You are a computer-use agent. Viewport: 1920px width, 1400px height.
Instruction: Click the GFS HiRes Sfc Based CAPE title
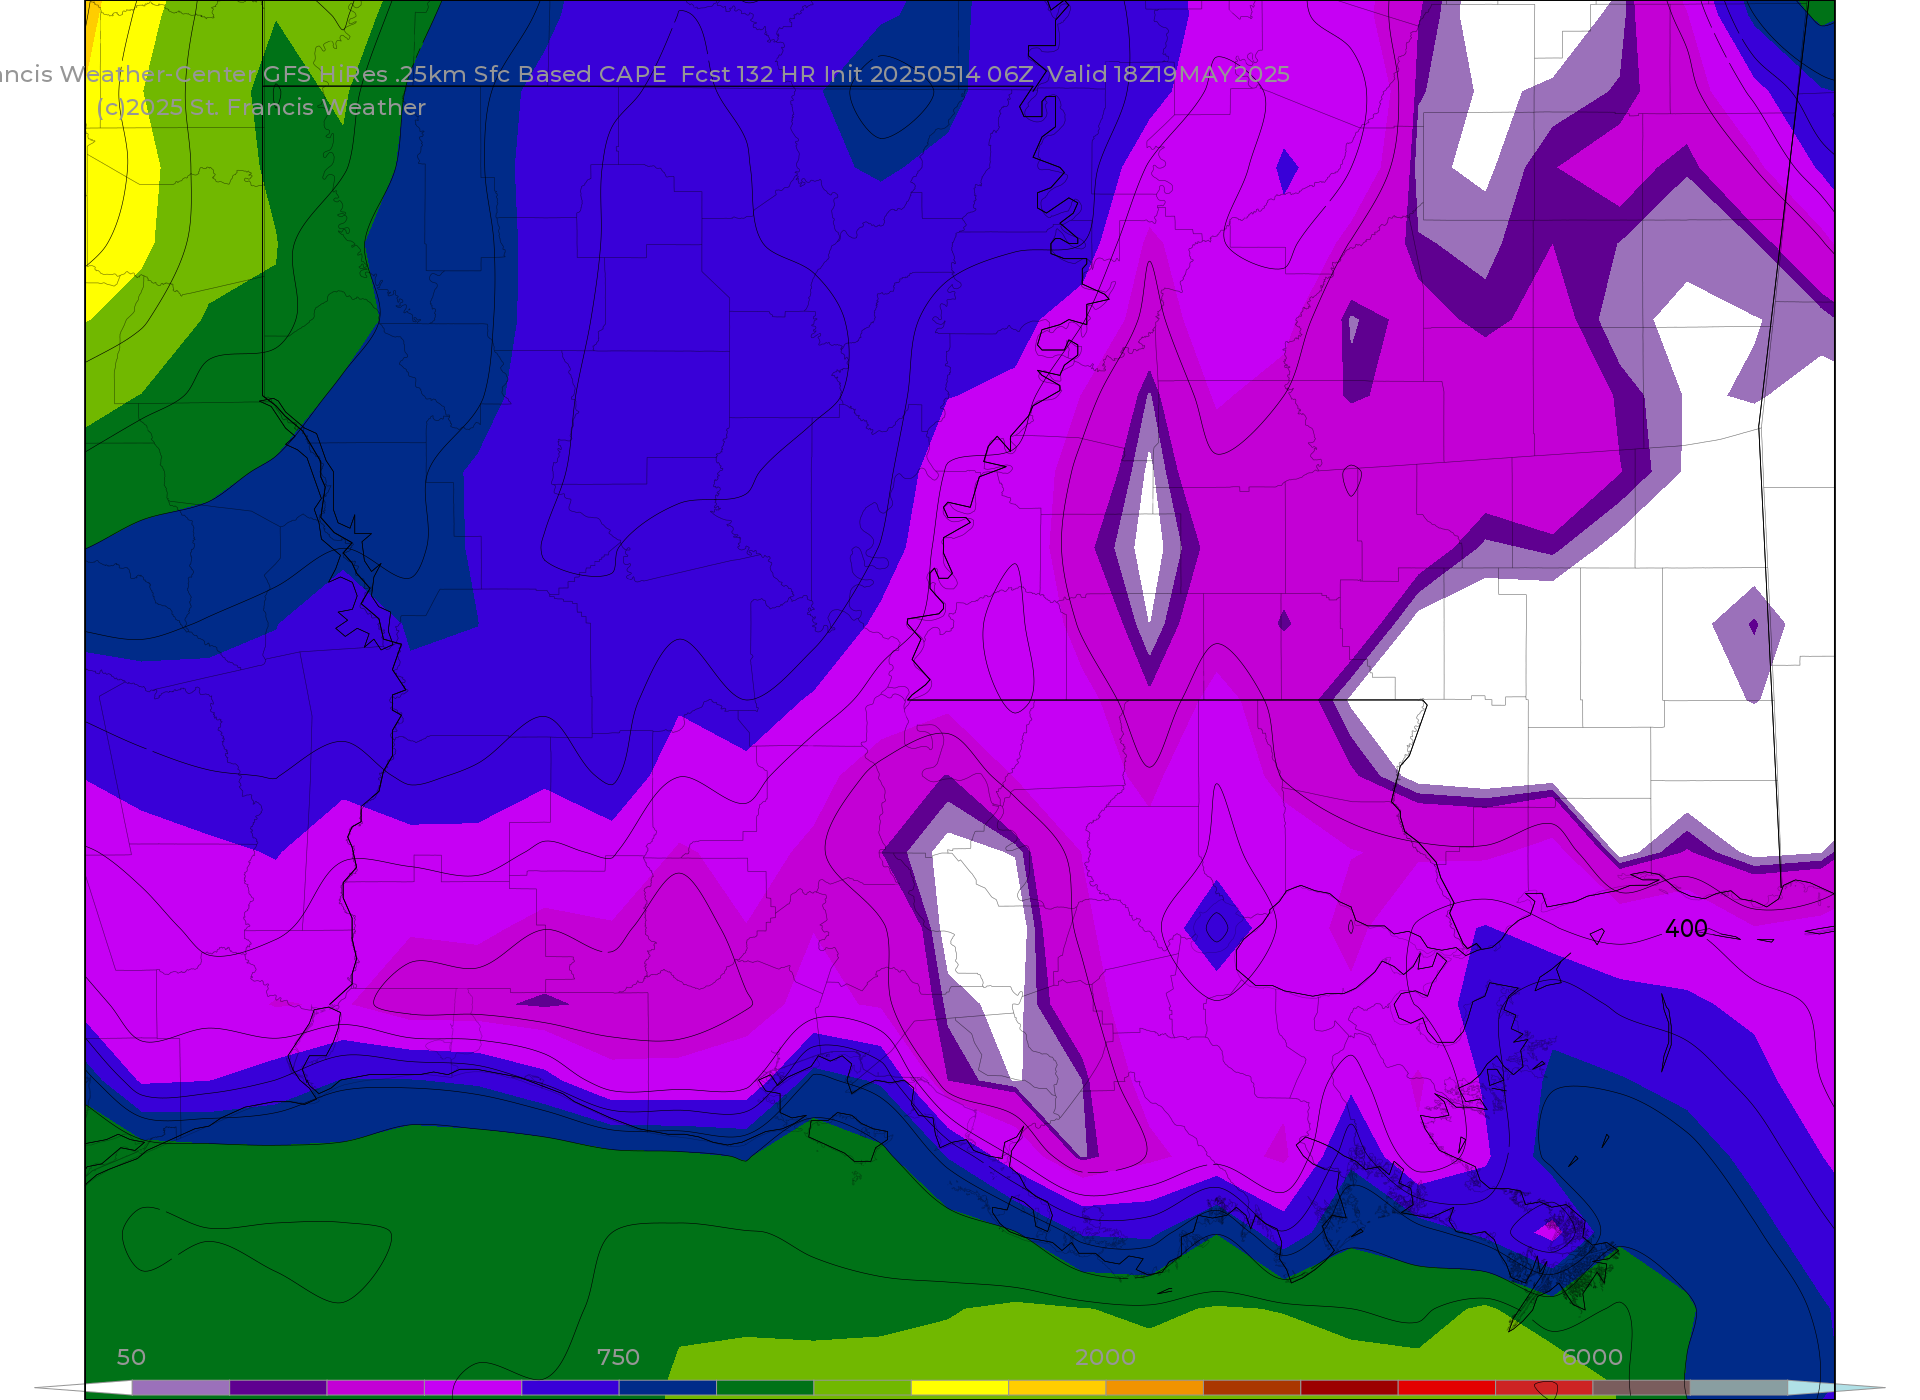465,75
